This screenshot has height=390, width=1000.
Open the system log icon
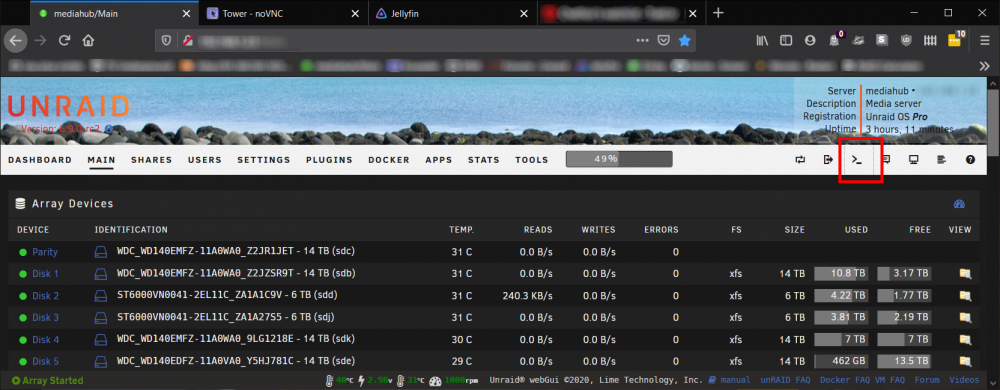[x=941, y=160]
